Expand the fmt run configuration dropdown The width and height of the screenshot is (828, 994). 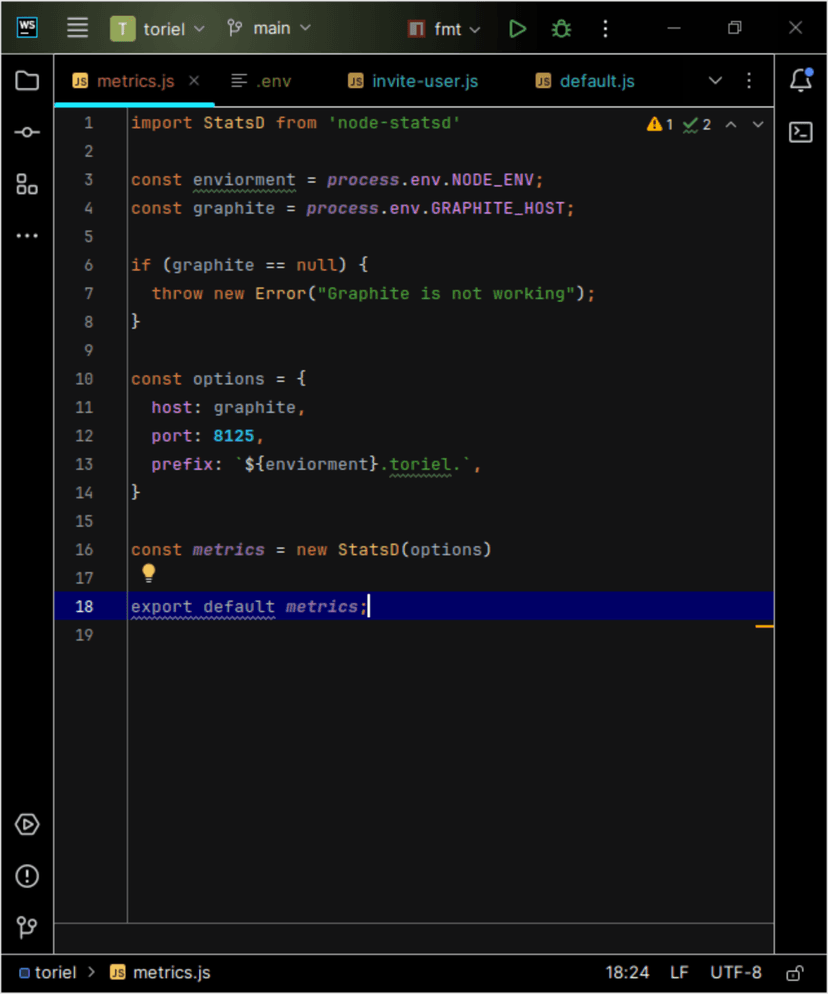point(445,29)
